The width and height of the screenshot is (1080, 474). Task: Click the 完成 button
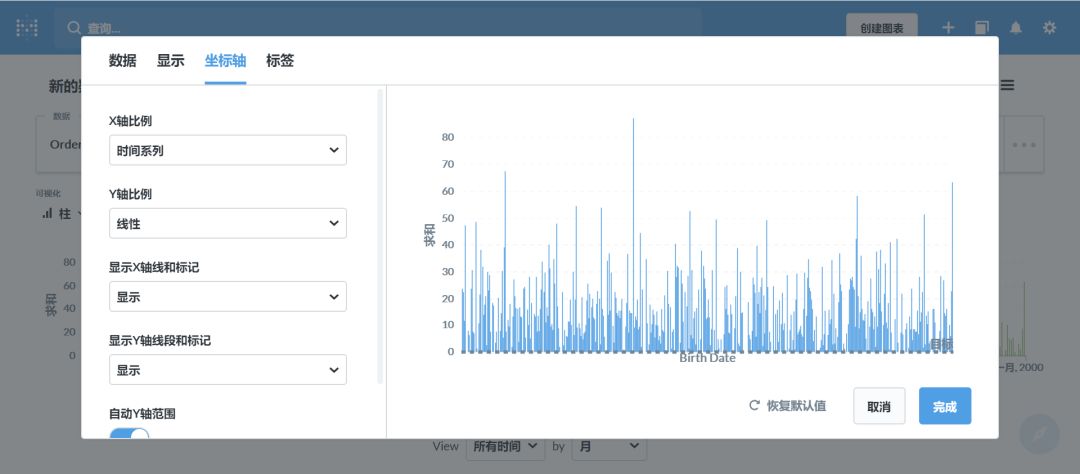pyautogui.click(x=945, y=406)
